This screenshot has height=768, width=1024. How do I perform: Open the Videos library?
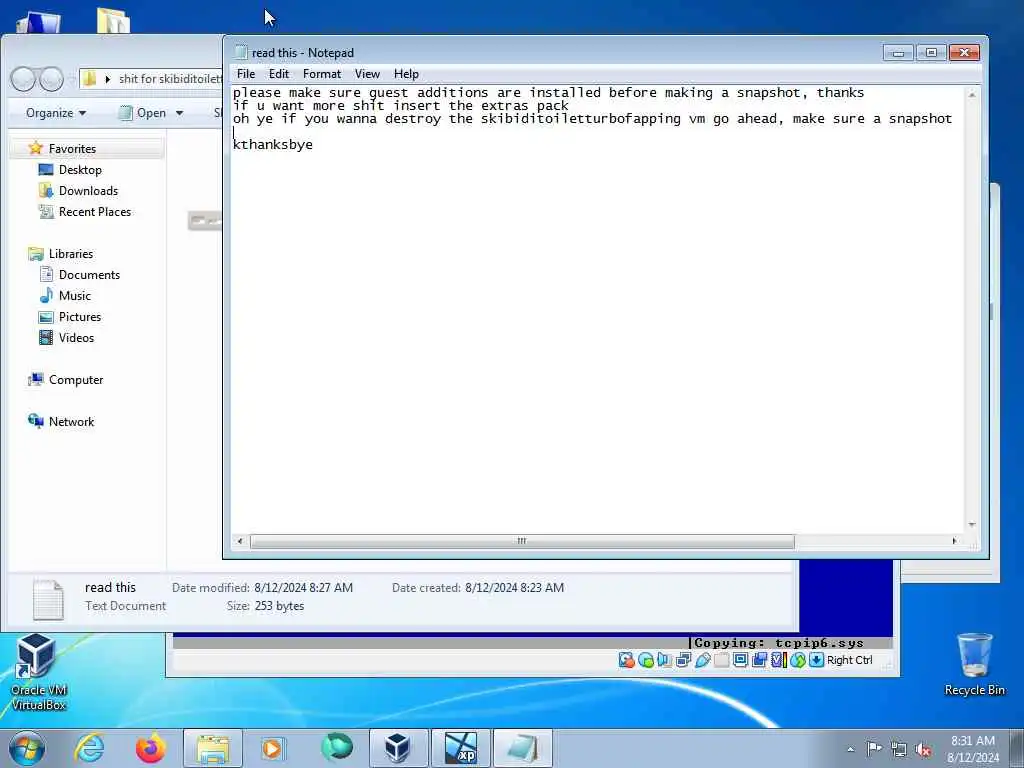[76, 338]
